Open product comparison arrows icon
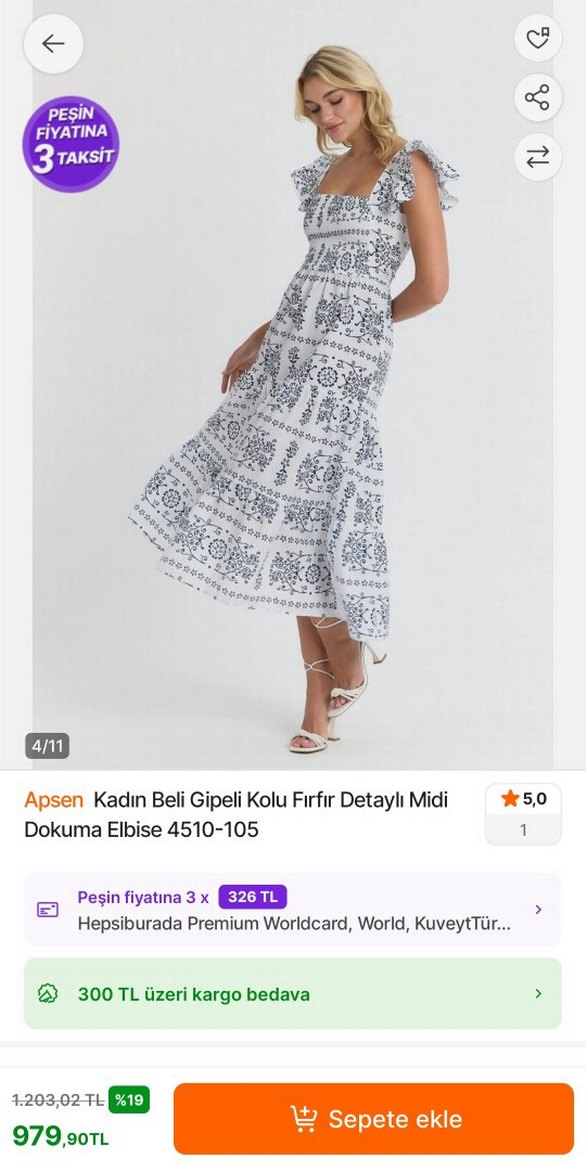The image size is (586, 1171). coord(537,157)
